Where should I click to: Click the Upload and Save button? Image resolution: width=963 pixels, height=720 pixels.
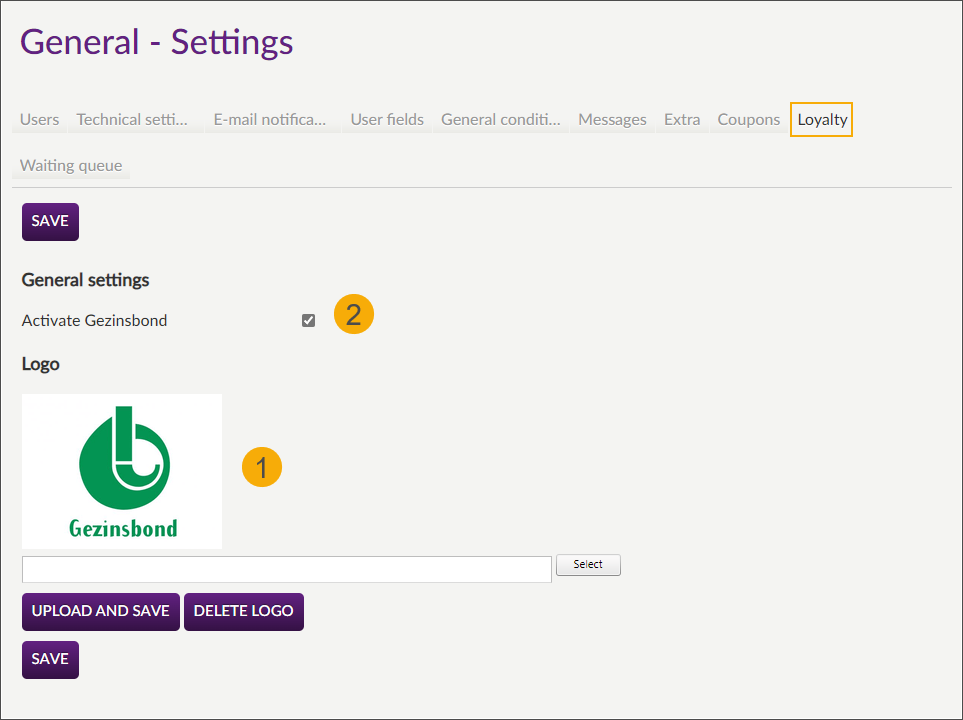point(100,612)
